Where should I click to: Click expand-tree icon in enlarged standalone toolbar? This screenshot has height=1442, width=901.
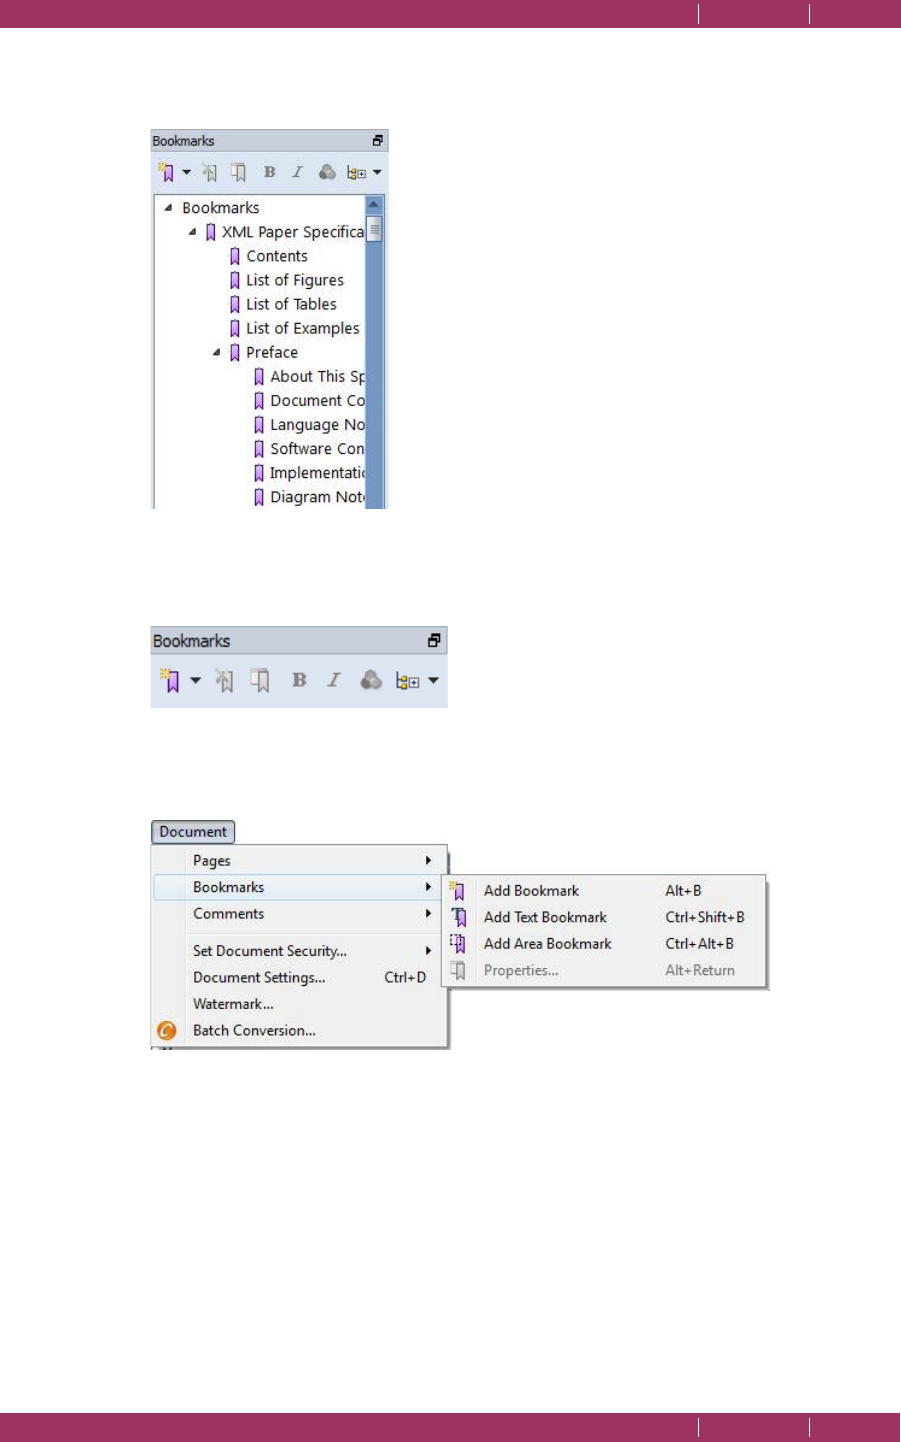[x=407, y=682]
